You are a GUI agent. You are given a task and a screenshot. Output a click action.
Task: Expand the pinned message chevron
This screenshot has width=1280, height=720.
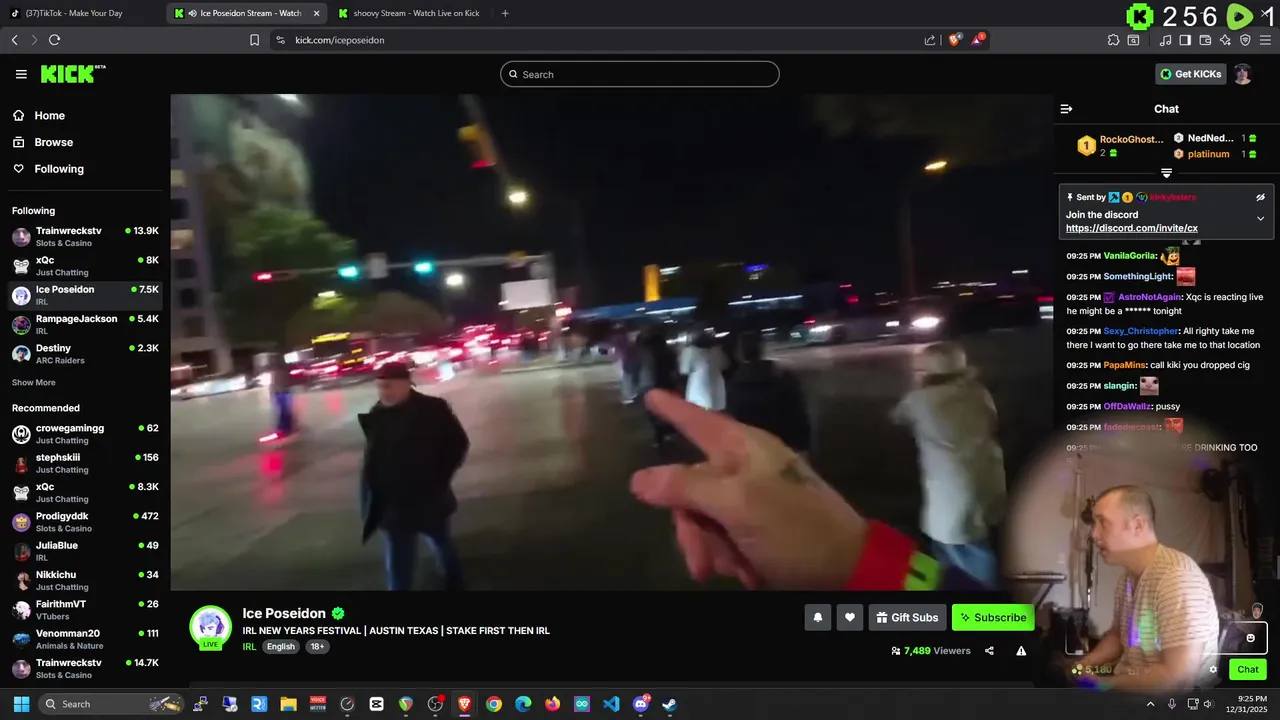[1260, 218]
